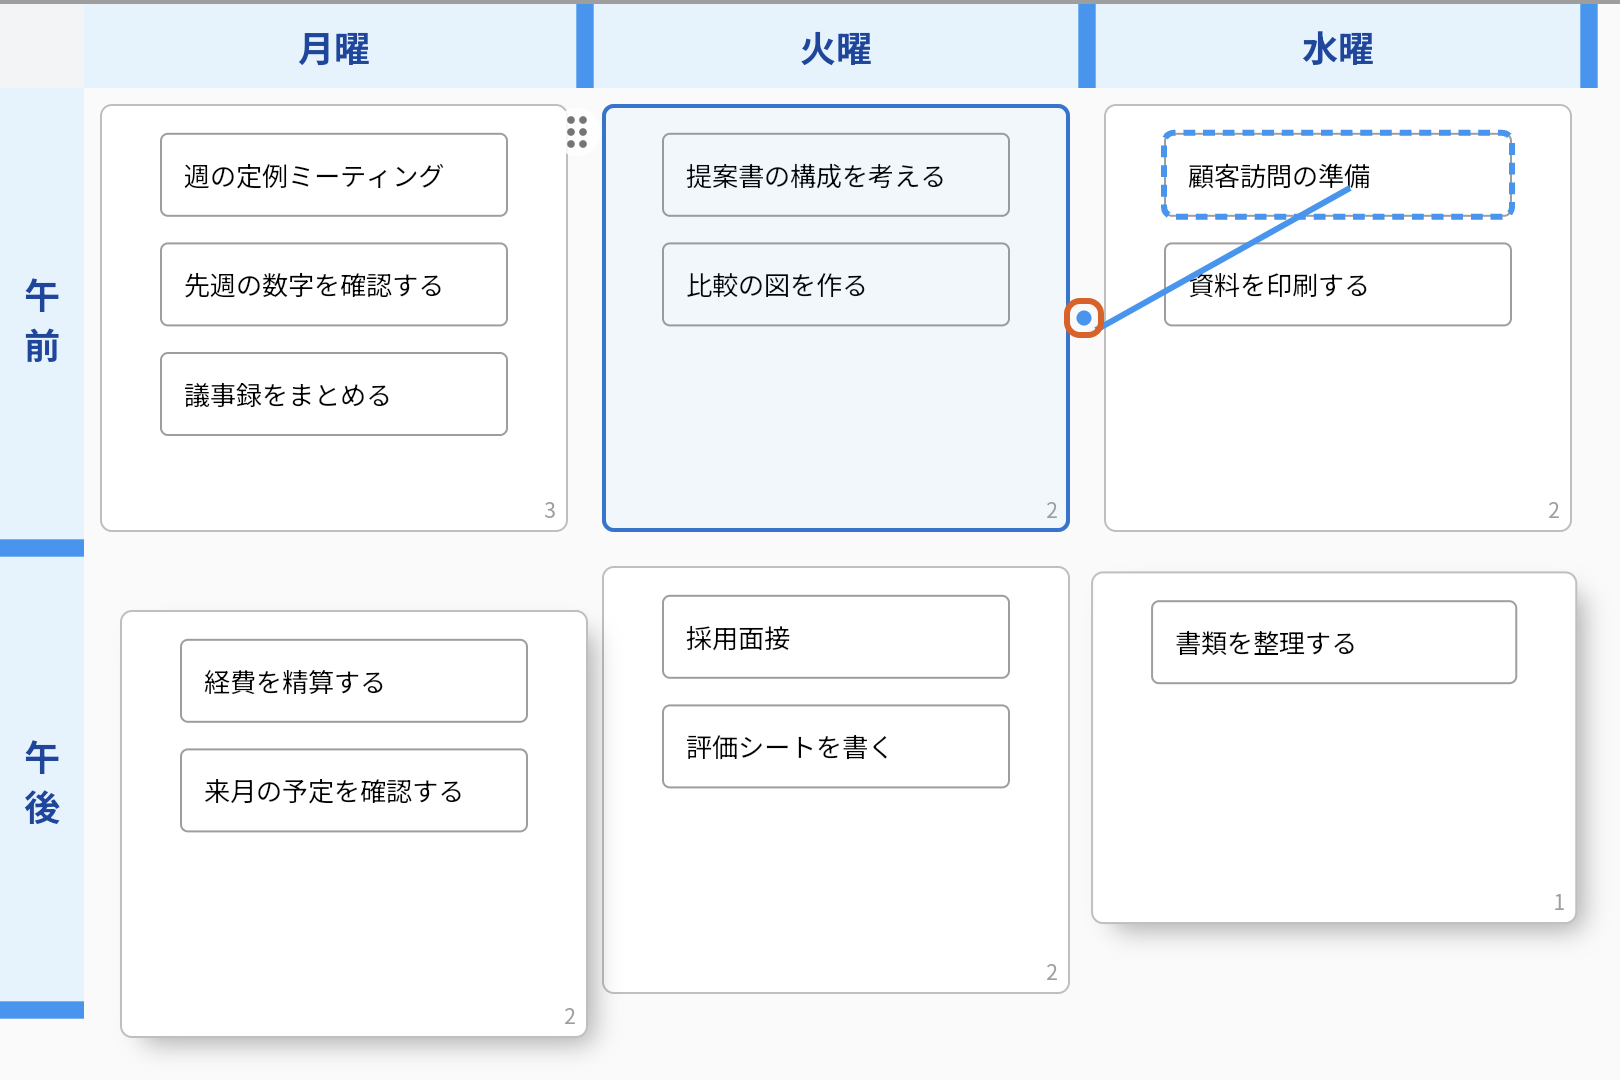Click the count 2 on Monday afternoon card
The width and height of the screenshot is (1620, 1080).
tap(570, 1016)
